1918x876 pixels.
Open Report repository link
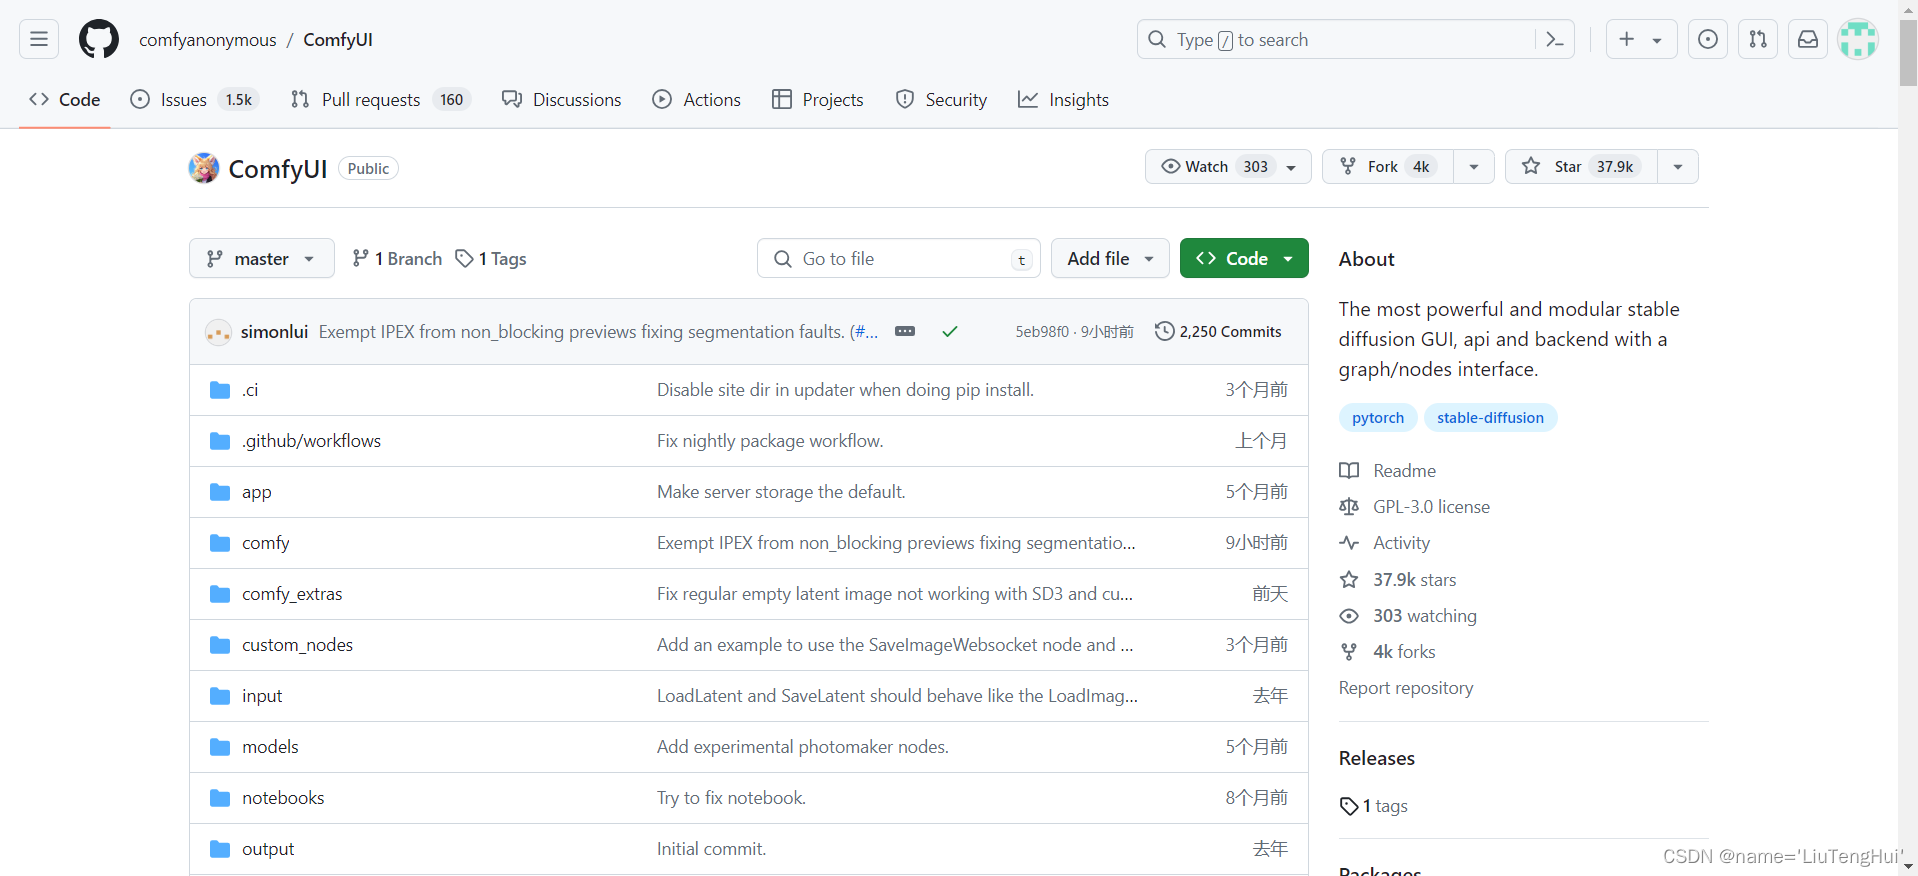pos(1406,688)
